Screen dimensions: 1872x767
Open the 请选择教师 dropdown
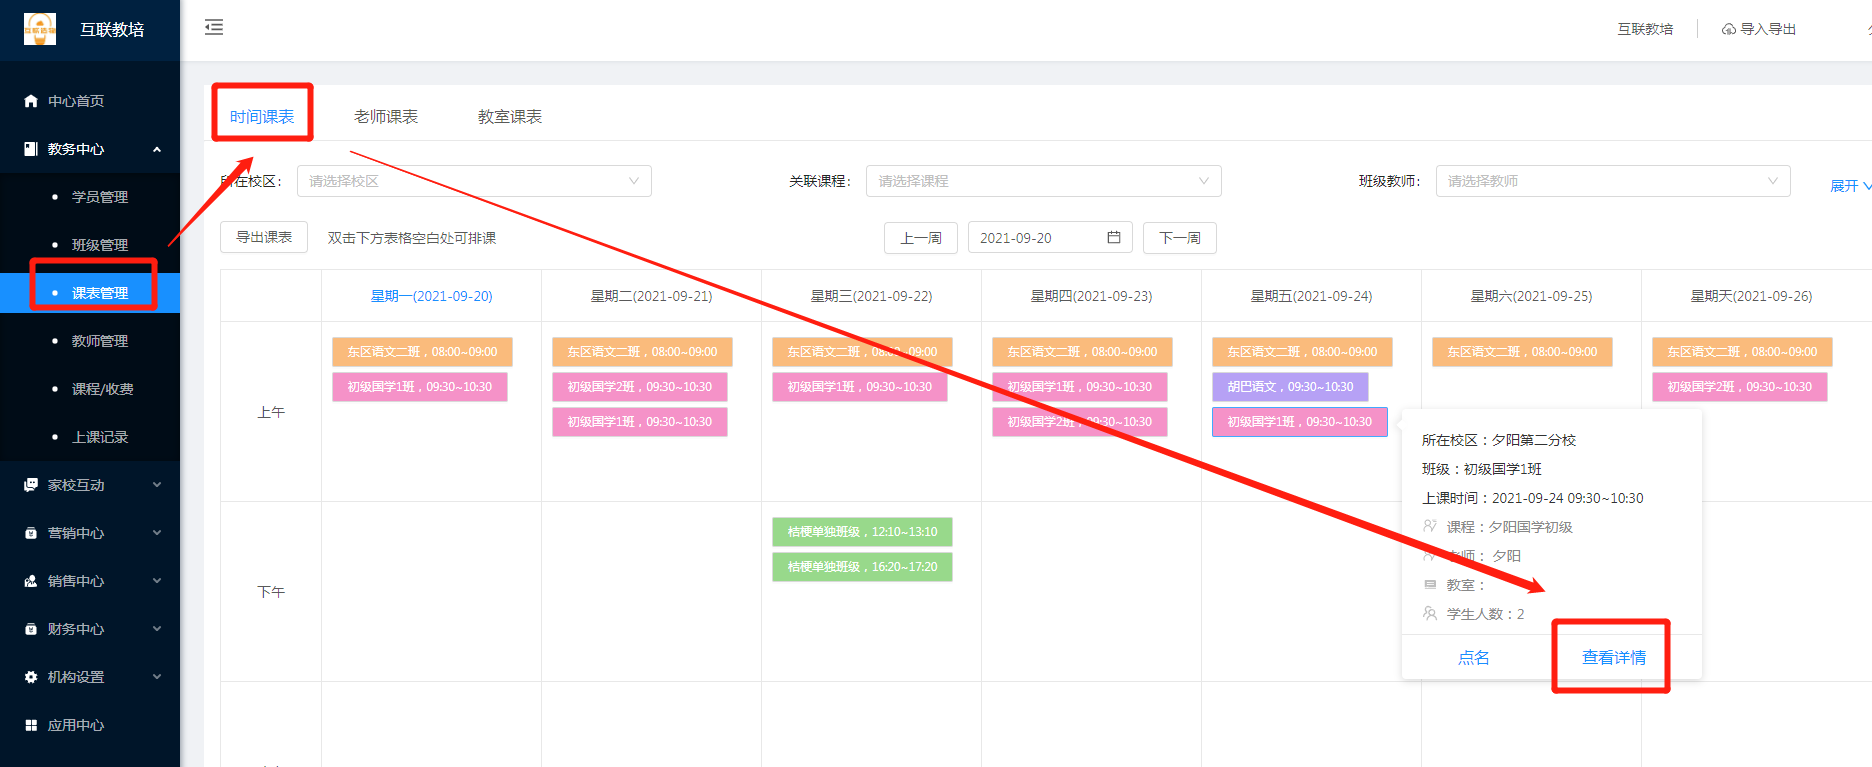(x=1613, y=181)
